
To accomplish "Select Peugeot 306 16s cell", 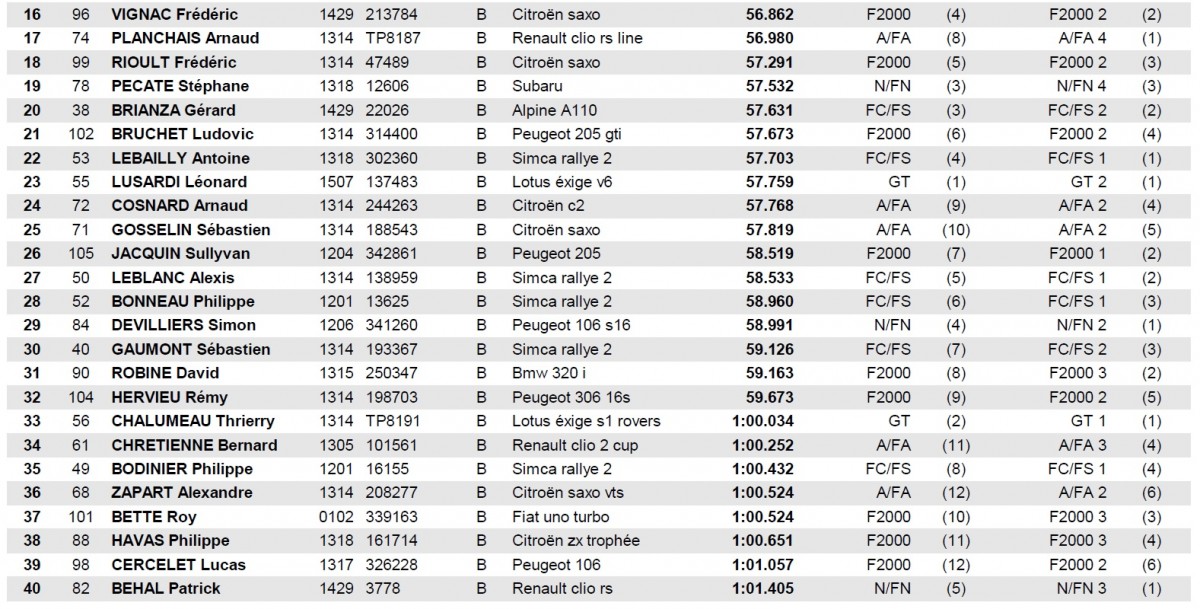I will click(x=564, y=397).
